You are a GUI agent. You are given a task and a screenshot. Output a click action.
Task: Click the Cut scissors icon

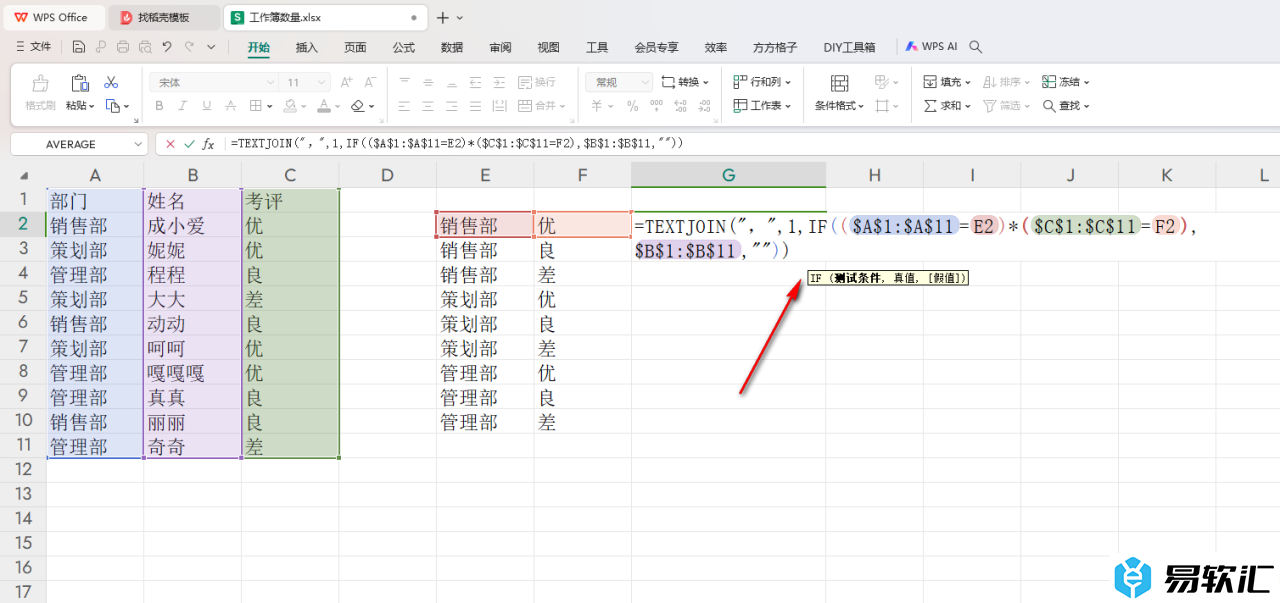tap(111, 82)
